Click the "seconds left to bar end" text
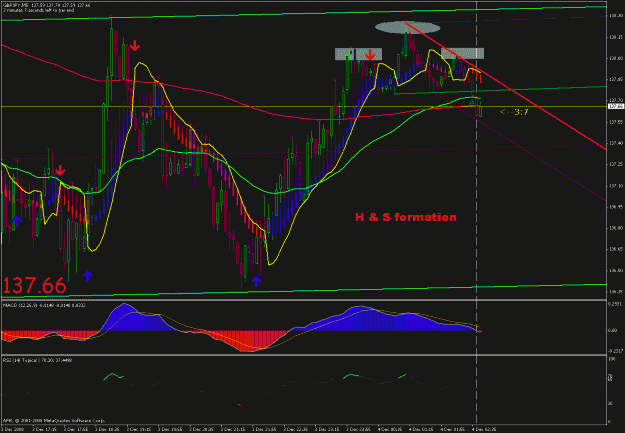This screenshot has height=433, width=625. pyautogui.click(x=38, y=10)
